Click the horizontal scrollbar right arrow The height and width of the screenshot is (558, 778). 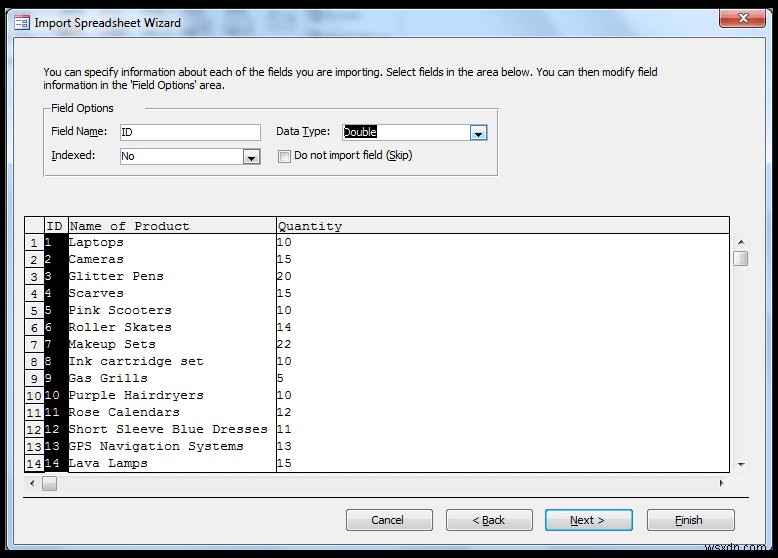pos(721,483)
